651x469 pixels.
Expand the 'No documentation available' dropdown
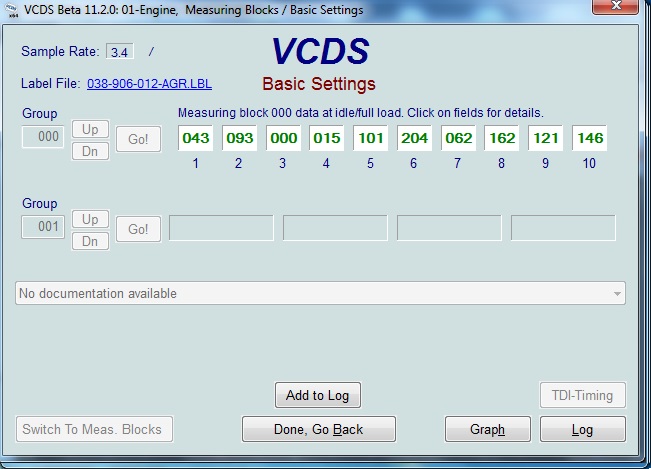617,293
